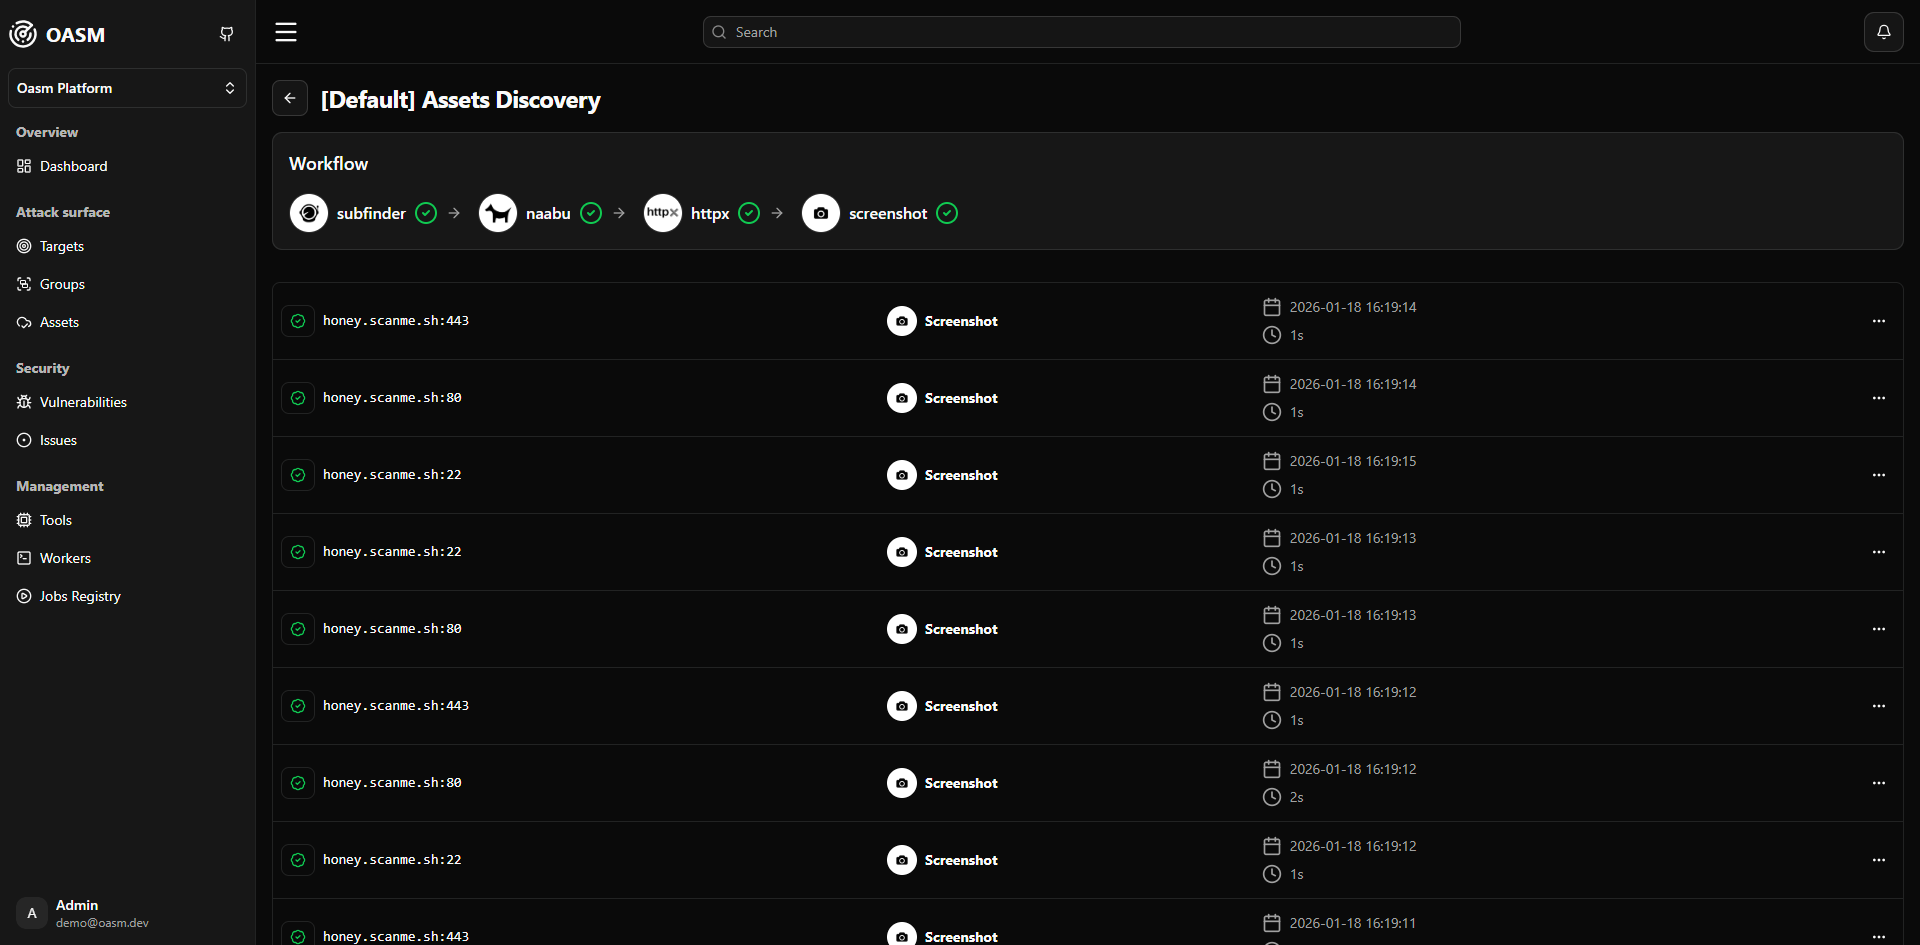Viewport: 1920px width, 945px height.
Task: Click the naabu step label
Action: (x=548, y=213)
